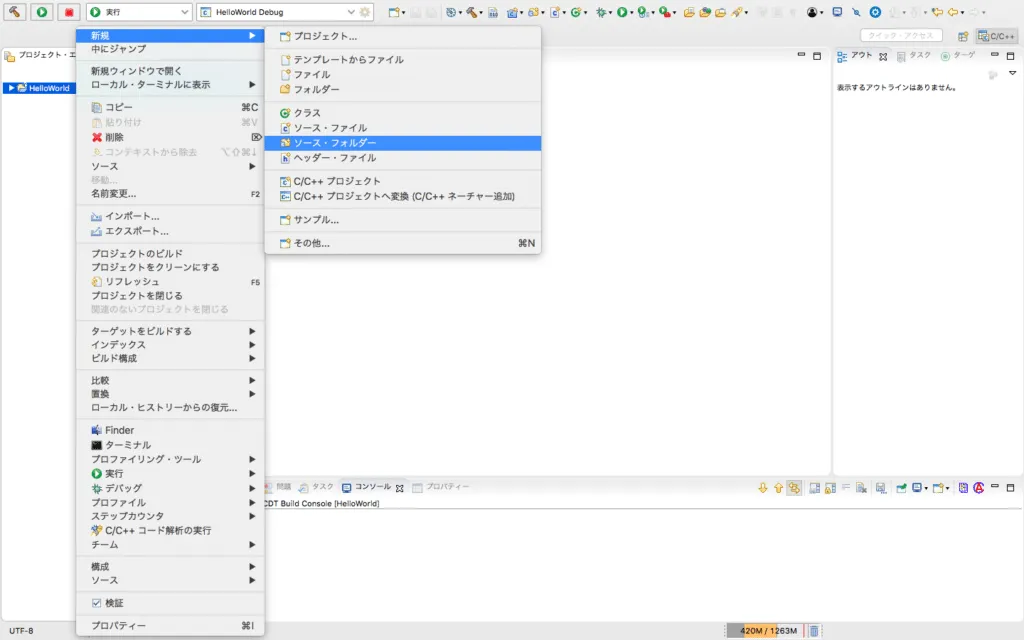Click console Show previous error up arrow
This screenshot has height=640, width=1024.
[778, 488]
